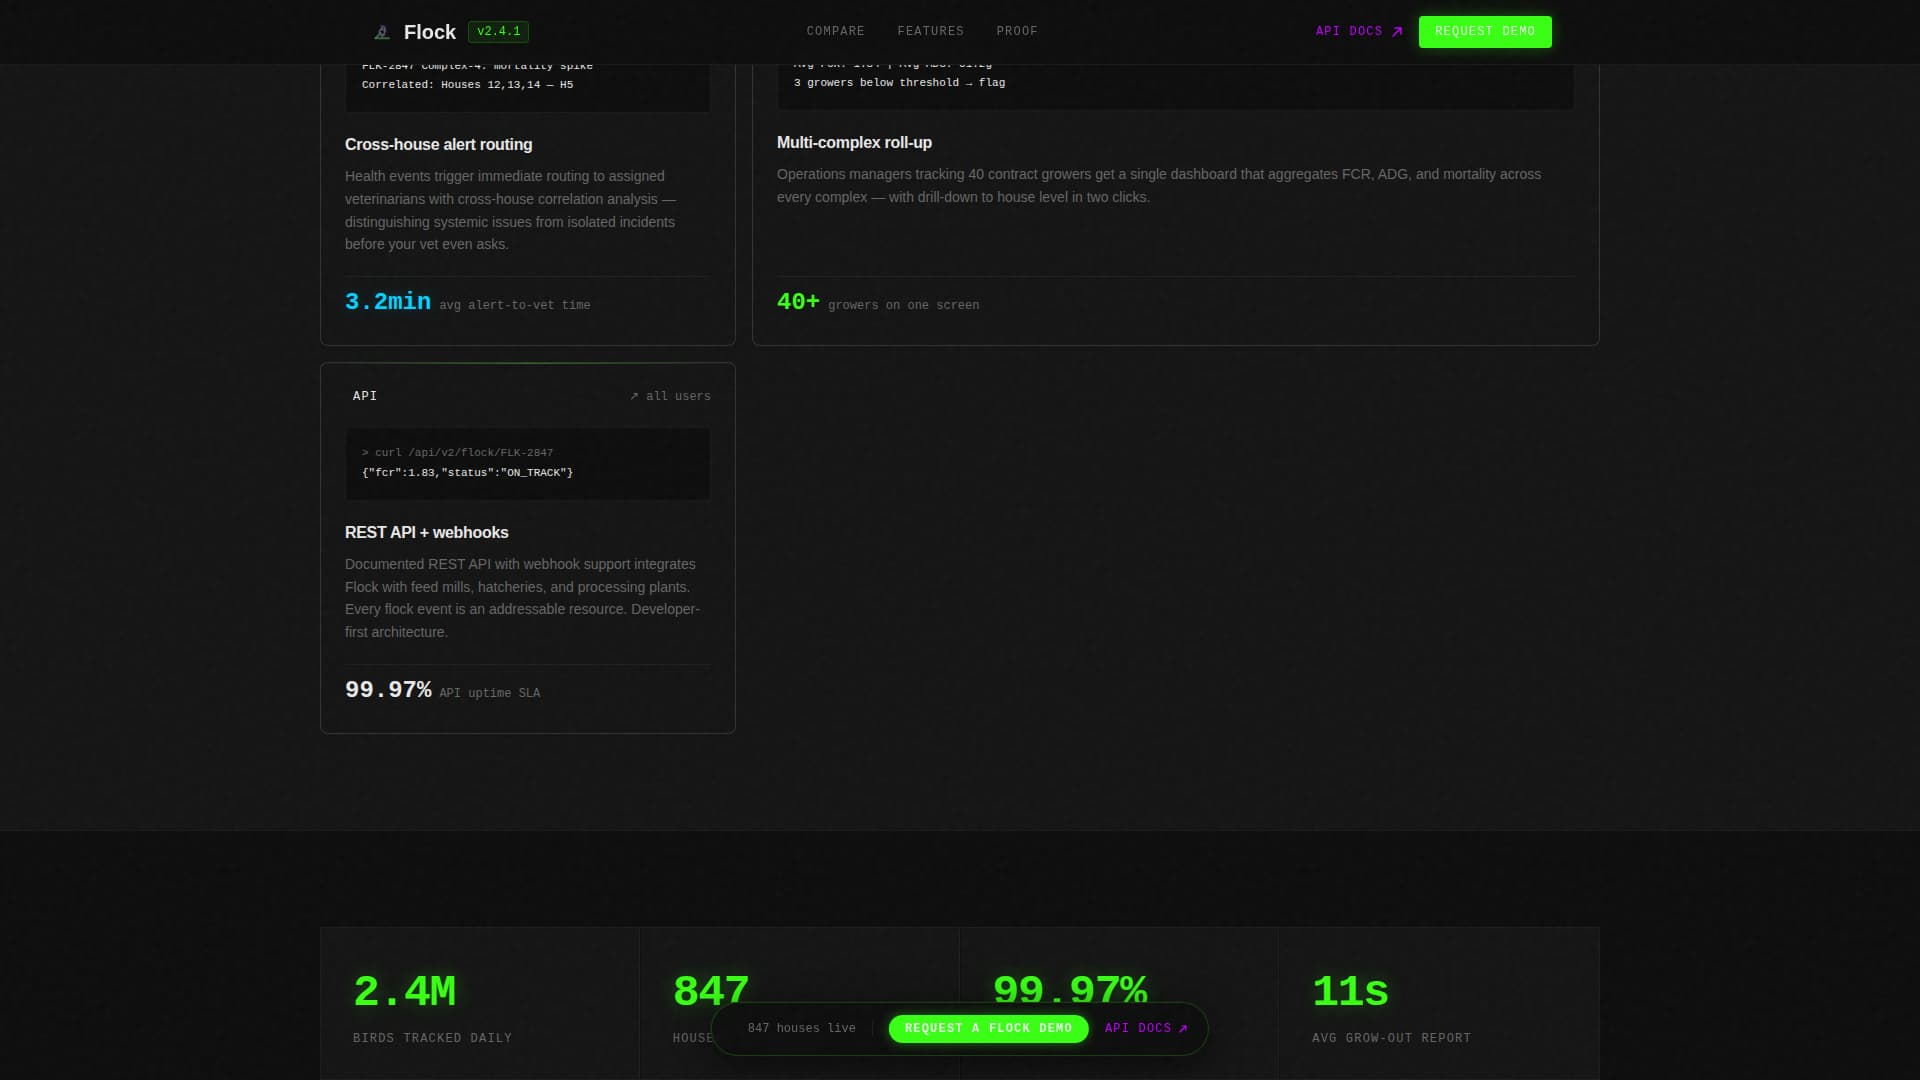Click the Request Demo header button
The width and height of the screenshot is (1920, 1080).
tap(1485, 32)
